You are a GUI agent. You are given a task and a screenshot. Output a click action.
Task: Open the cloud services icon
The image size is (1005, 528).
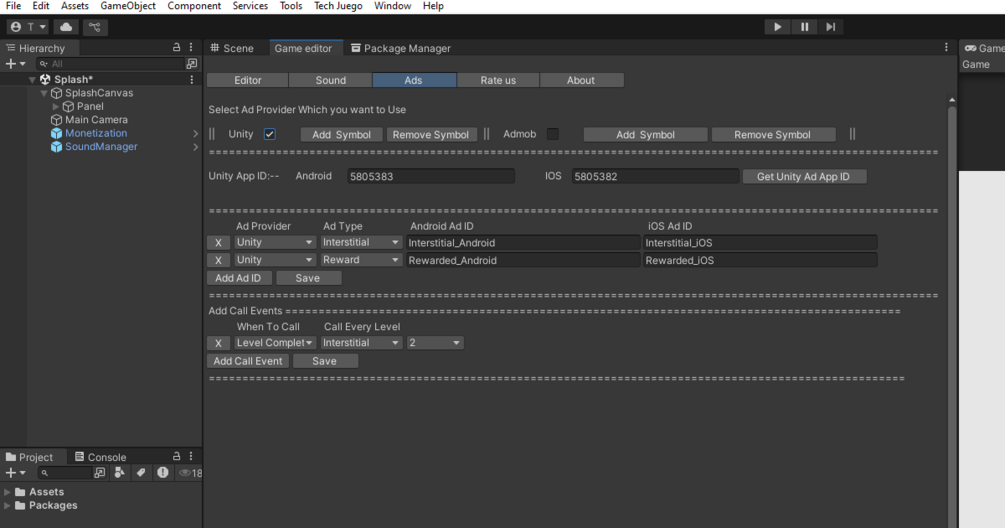coord(66,27)
